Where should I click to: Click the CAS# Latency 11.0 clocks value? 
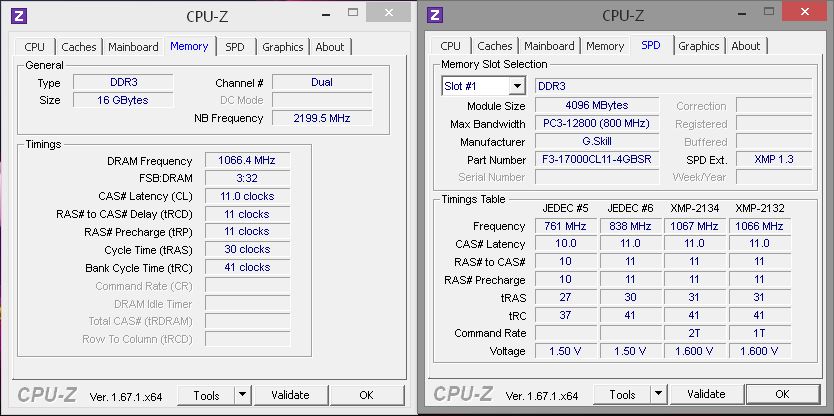click(x=248, y=196)
